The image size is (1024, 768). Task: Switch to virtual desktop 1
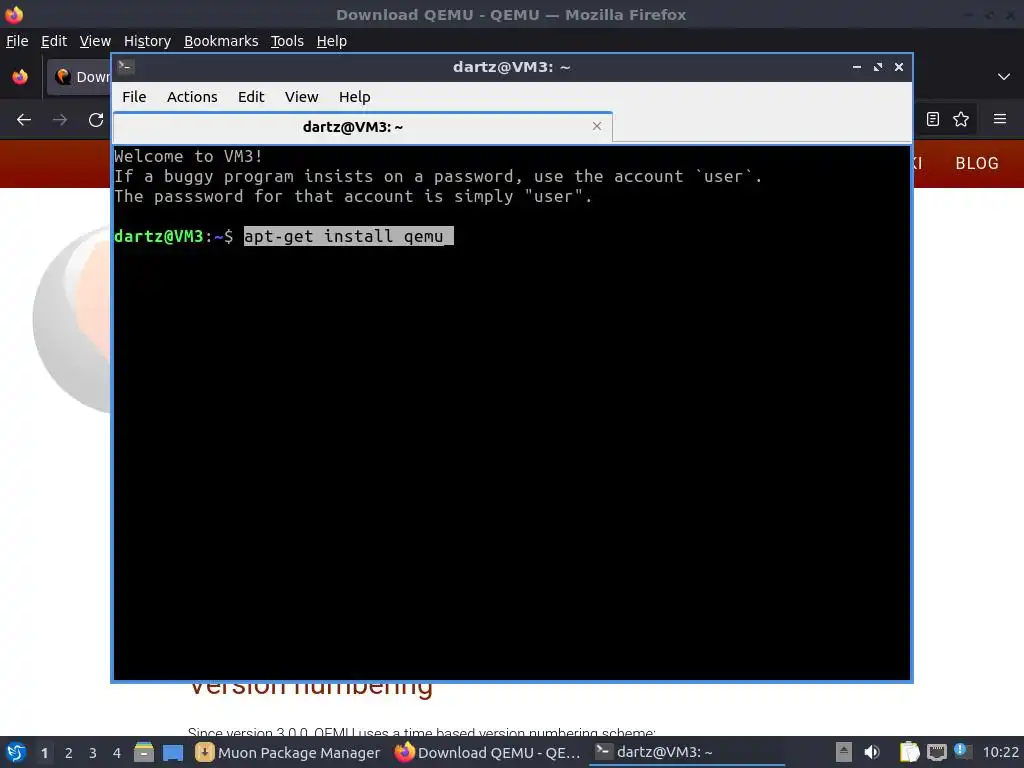click(x=44, y=753)
